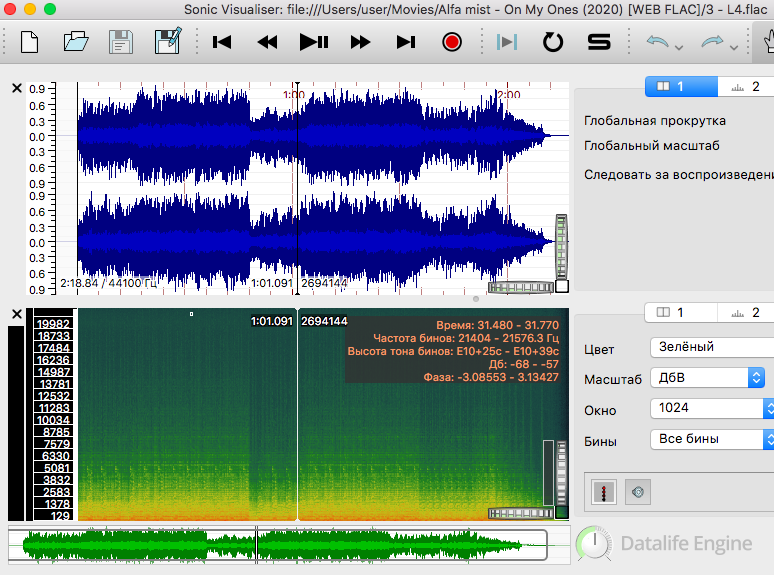
Task: Reset waveform zoom with the square corner button
Action: click(562, 286)
